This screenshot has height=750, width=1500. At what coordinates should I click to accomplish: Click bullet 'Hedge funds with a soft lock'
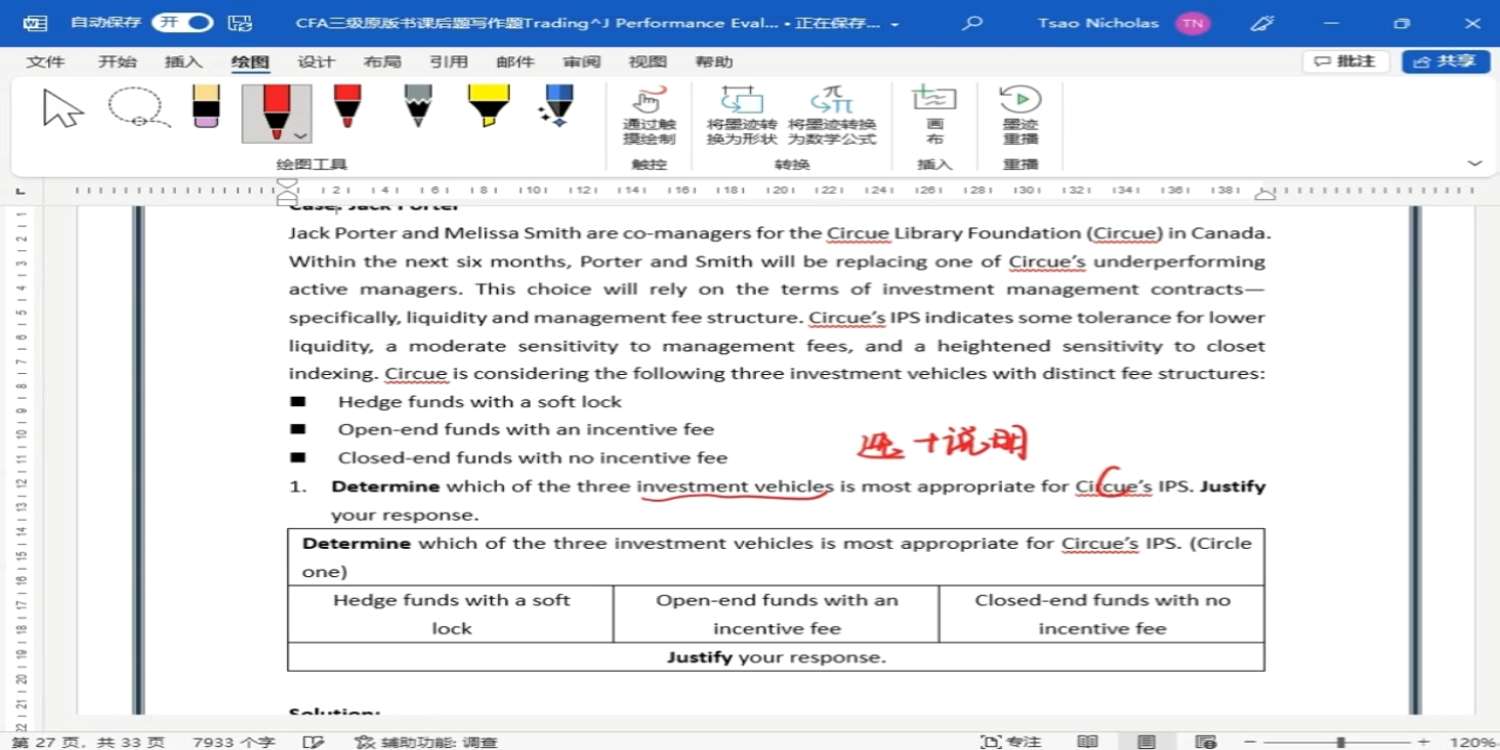480,402
